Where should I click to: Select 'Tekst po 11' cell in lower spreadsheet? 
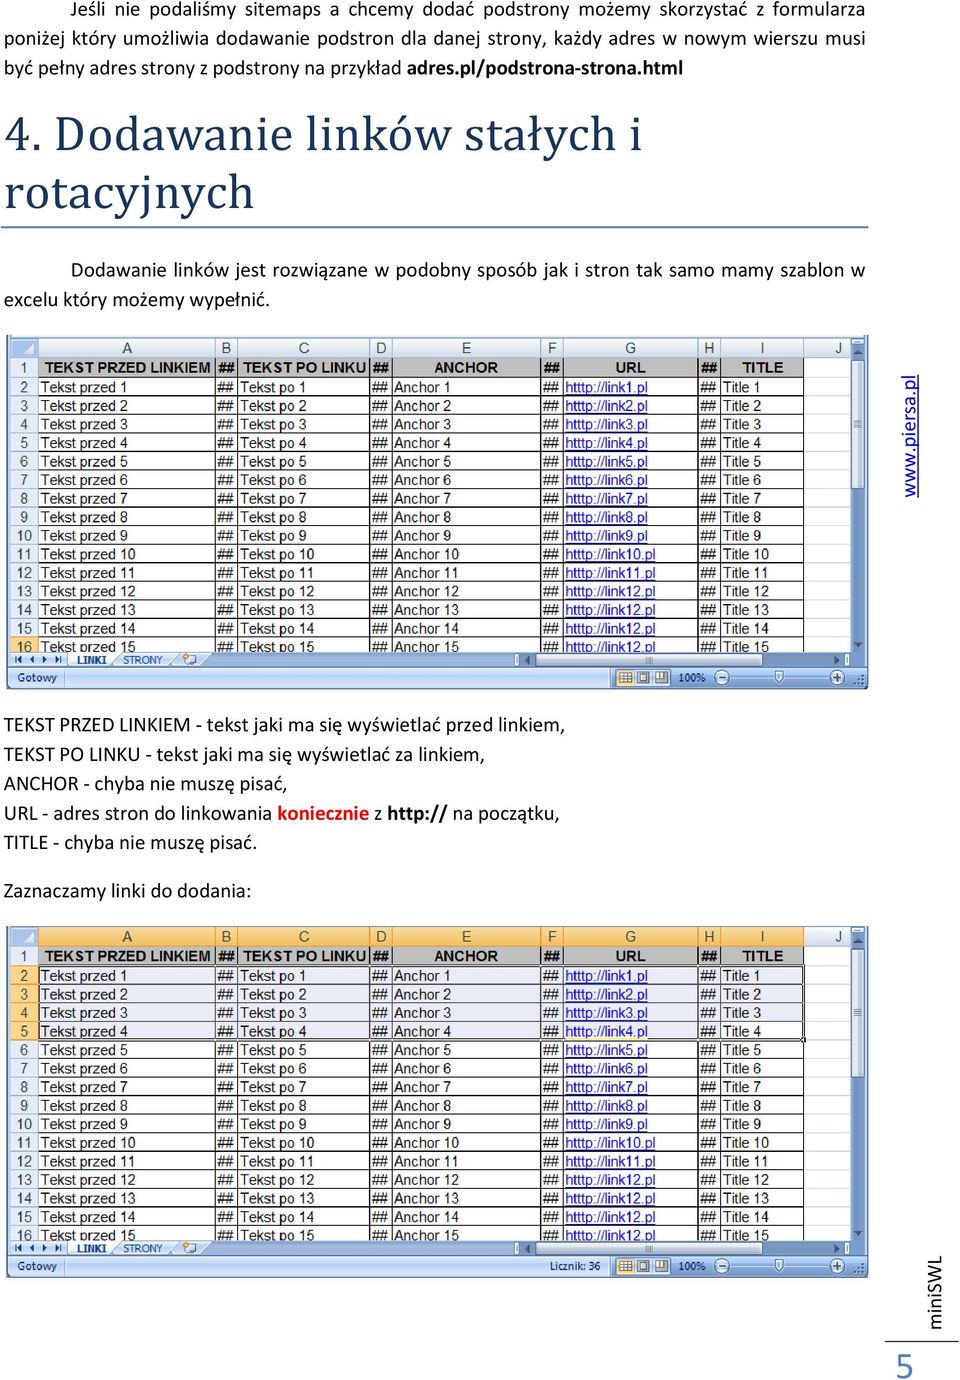pyautogui.click(x=304, y=1162)
